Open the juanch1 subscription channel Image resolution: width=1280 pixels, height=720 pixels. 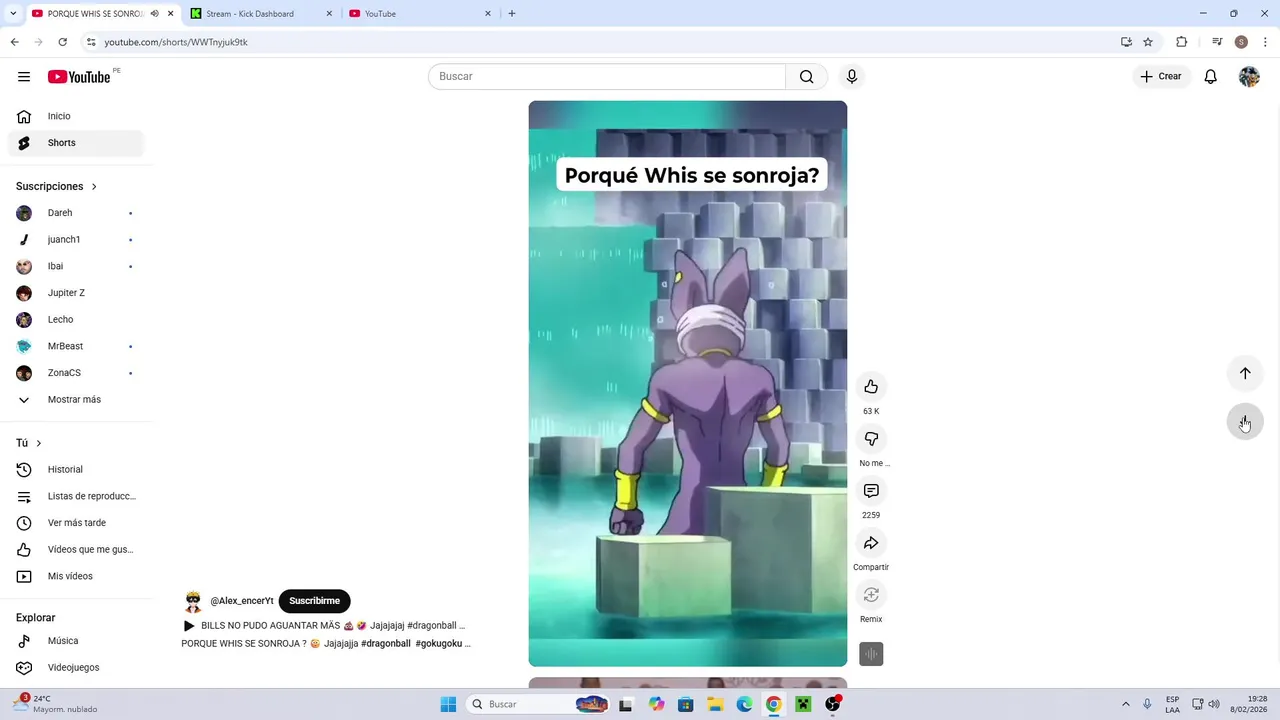[x=76, y=240]
